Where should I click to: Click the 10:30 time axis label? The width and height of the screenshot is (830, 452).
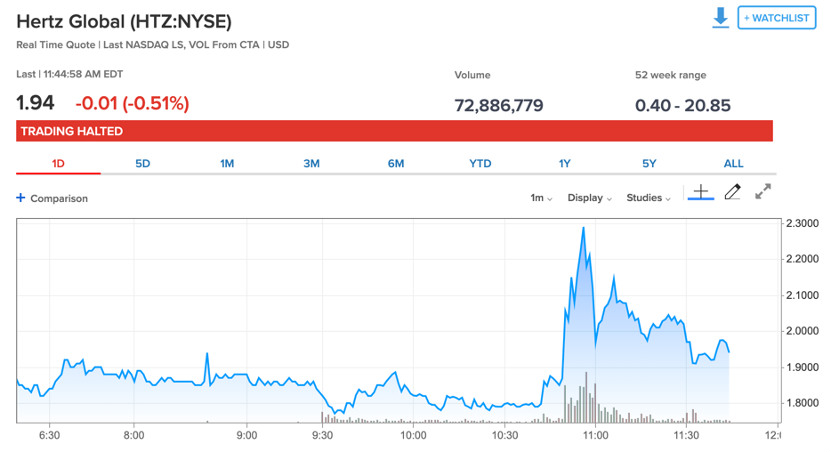coord(505,435)
